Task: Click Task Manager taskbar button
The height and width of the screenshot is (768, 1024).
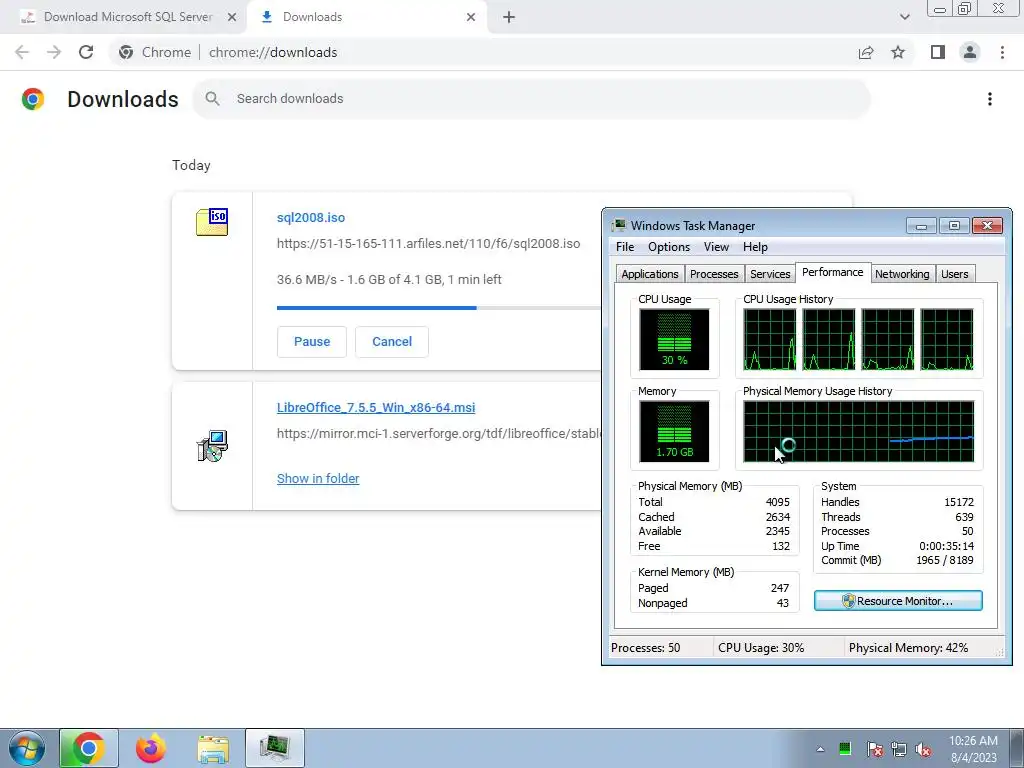Action: click(275, 748)
